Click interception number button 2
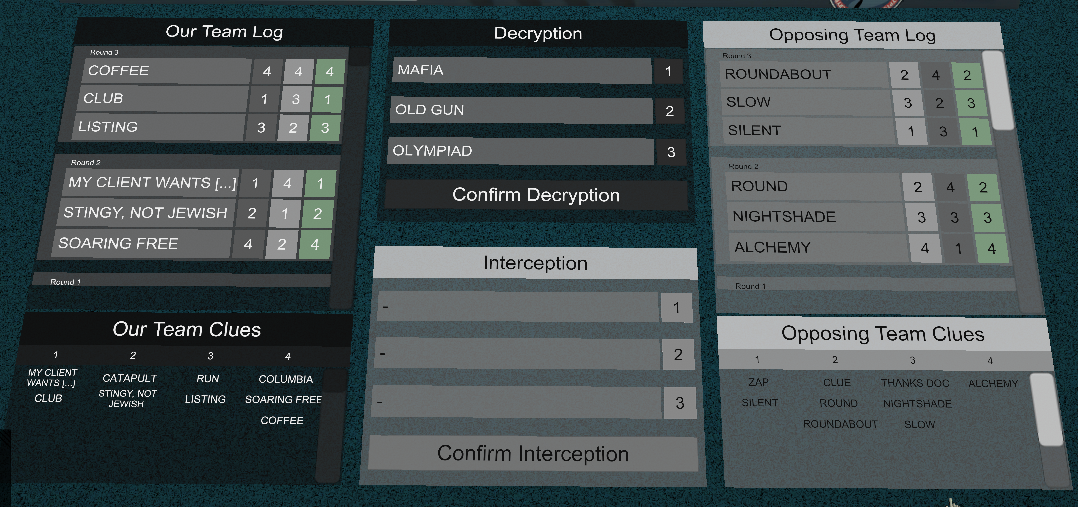1078x507 pixels. (x=678, y=355)
